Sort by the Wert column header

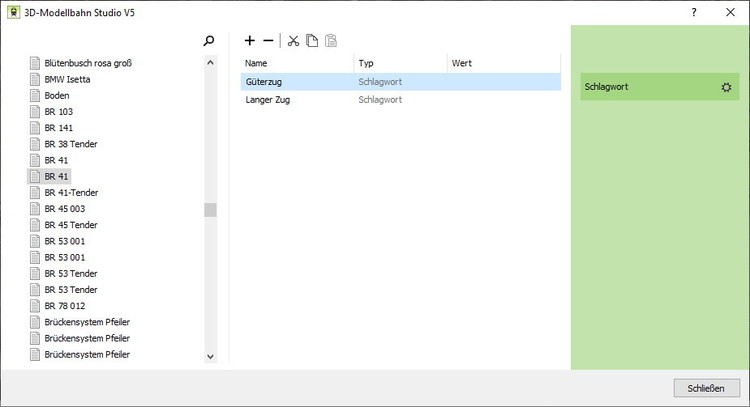click(x=504, y=63)
